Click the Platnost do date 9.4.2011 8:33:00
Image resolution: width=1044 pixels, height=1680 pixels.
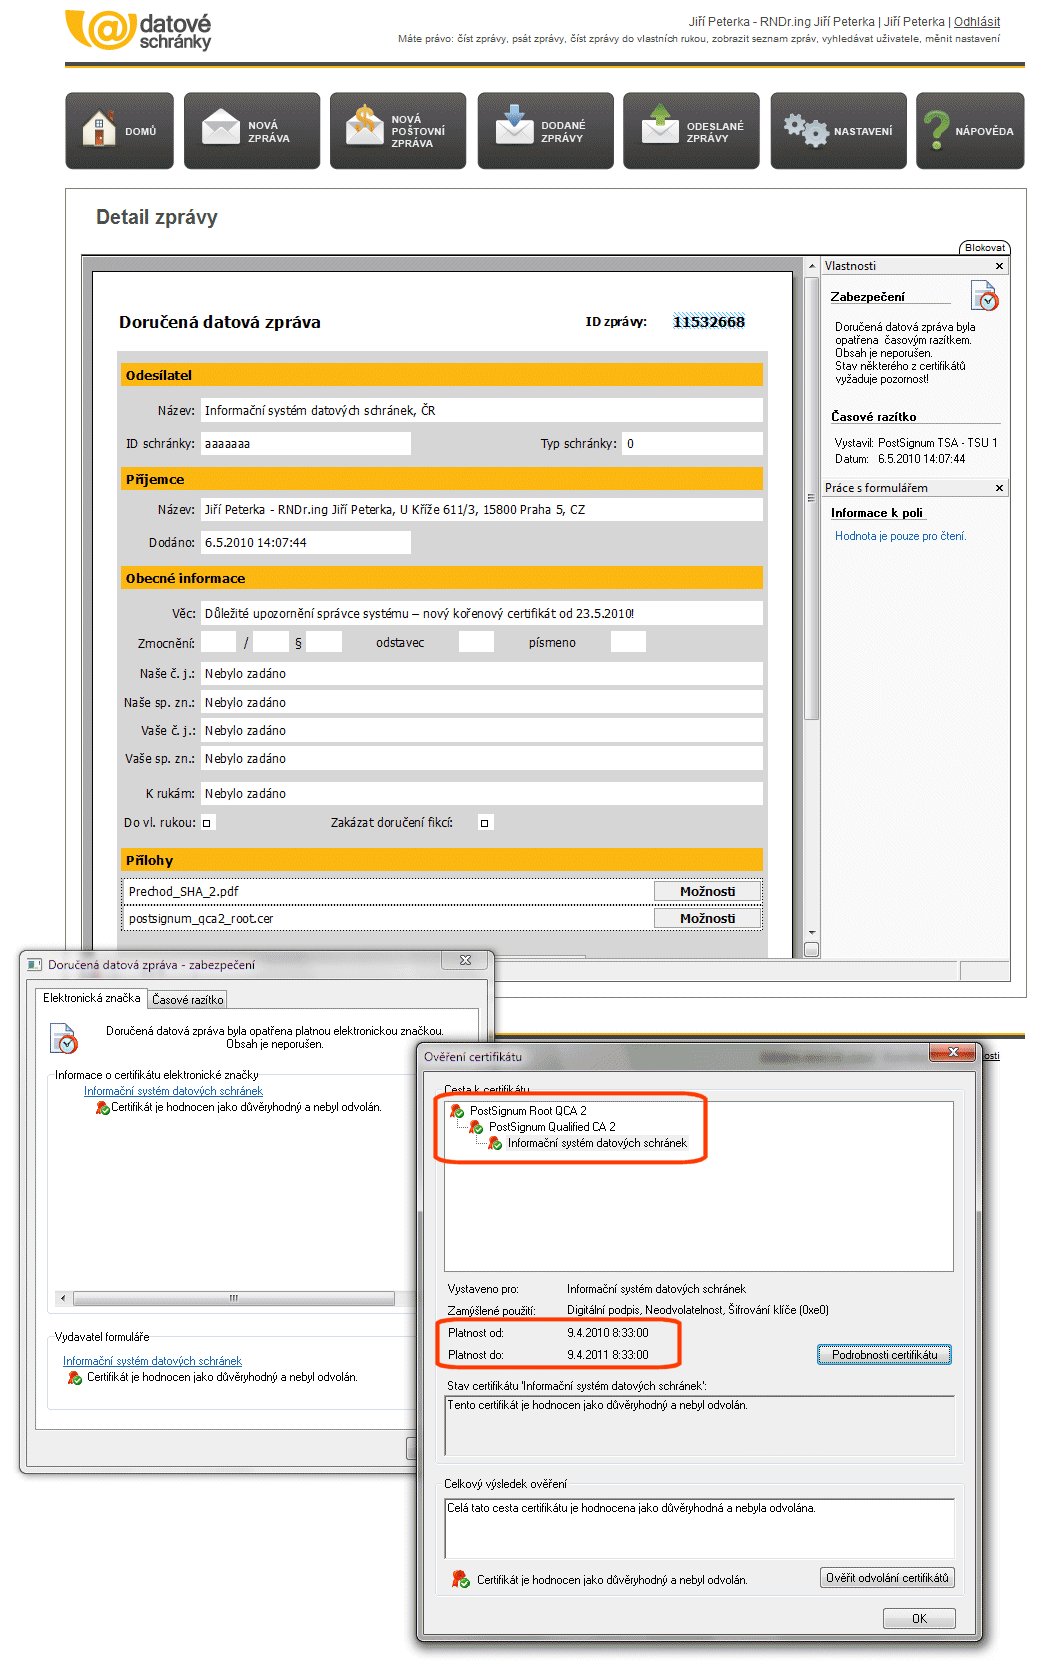(x=608, y=1355)
